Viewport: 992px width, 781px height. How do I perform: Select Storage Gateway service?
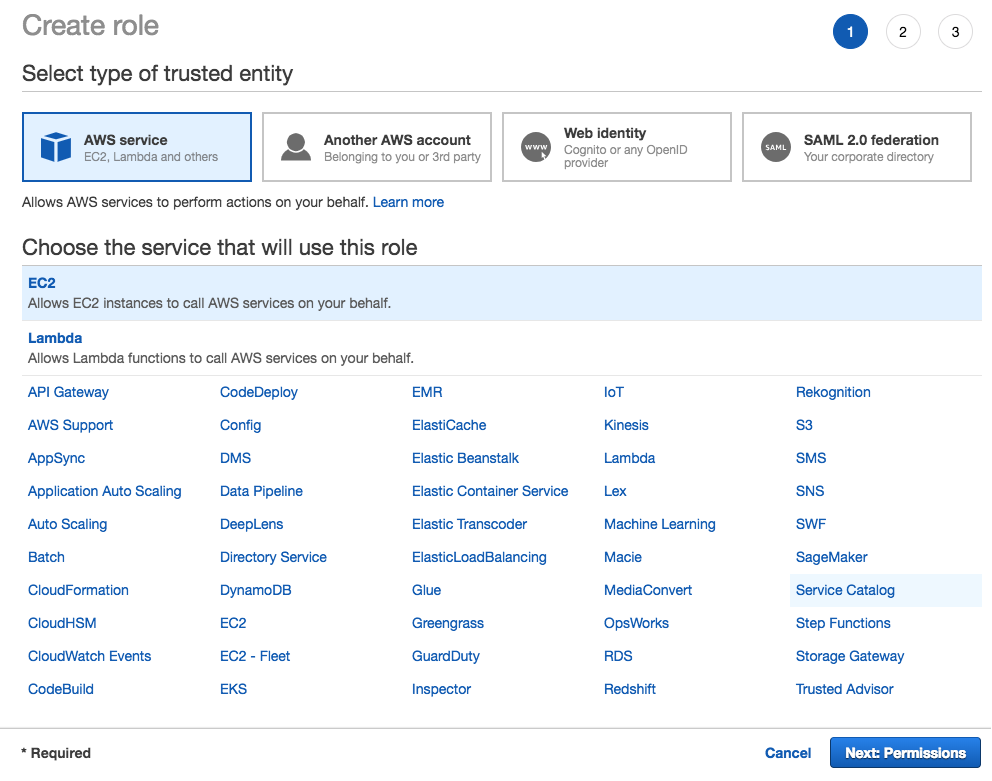(850, 656)
